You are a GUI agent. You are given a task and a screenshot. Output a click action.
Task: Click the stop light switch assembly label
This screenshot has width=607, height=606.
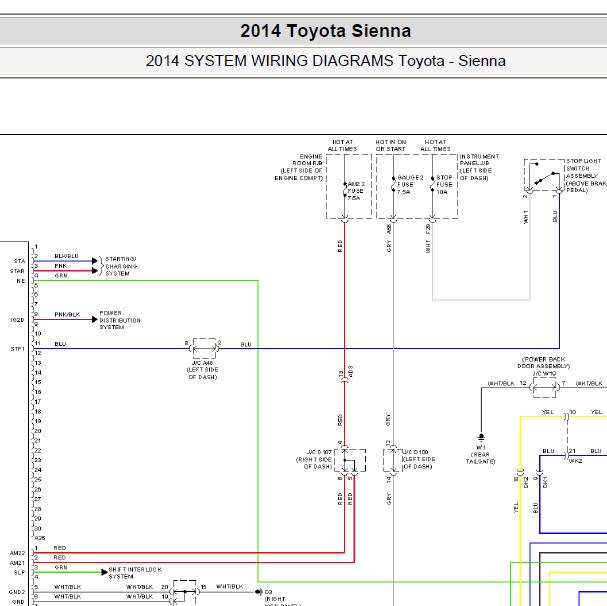point(586,175)
